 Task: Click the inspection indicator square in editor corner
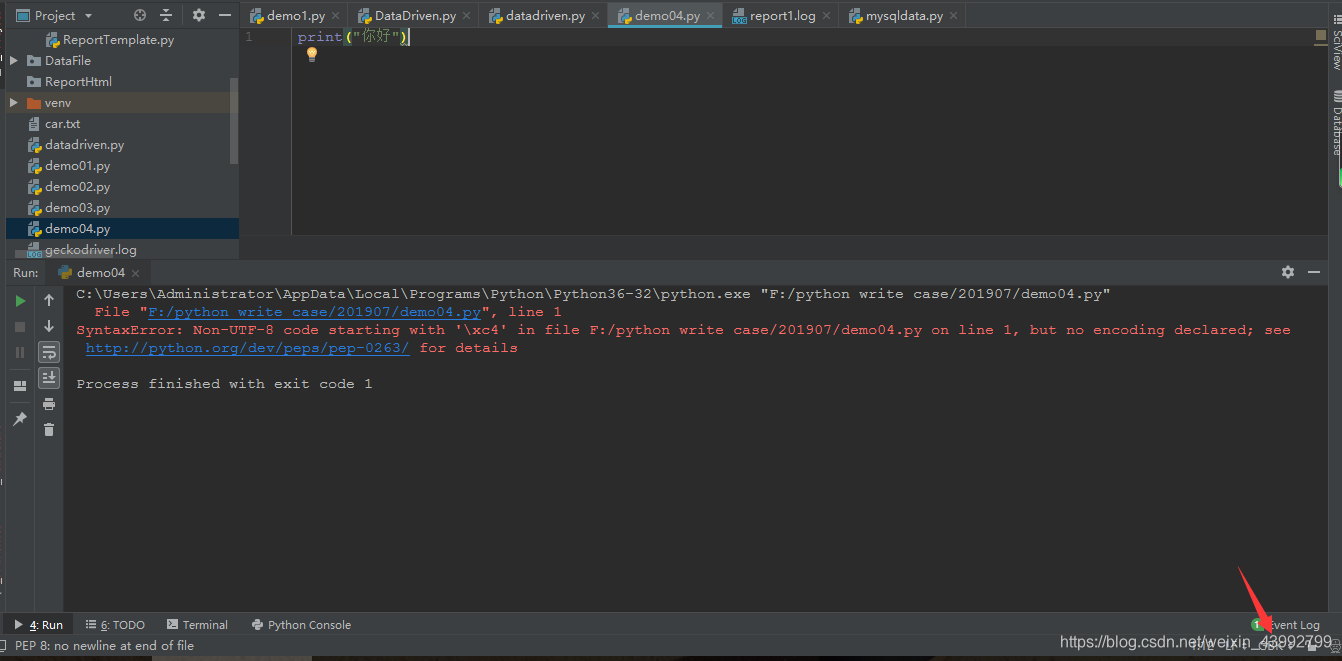click(x=1320, y=36)
